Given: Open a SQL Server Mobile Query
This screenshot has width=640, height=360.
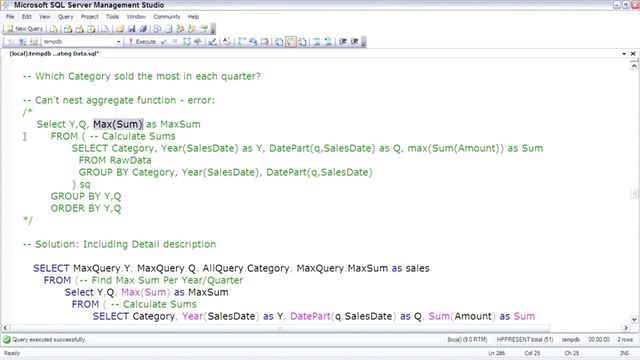Looking at the screenshot, I should [x=105, y=29].
